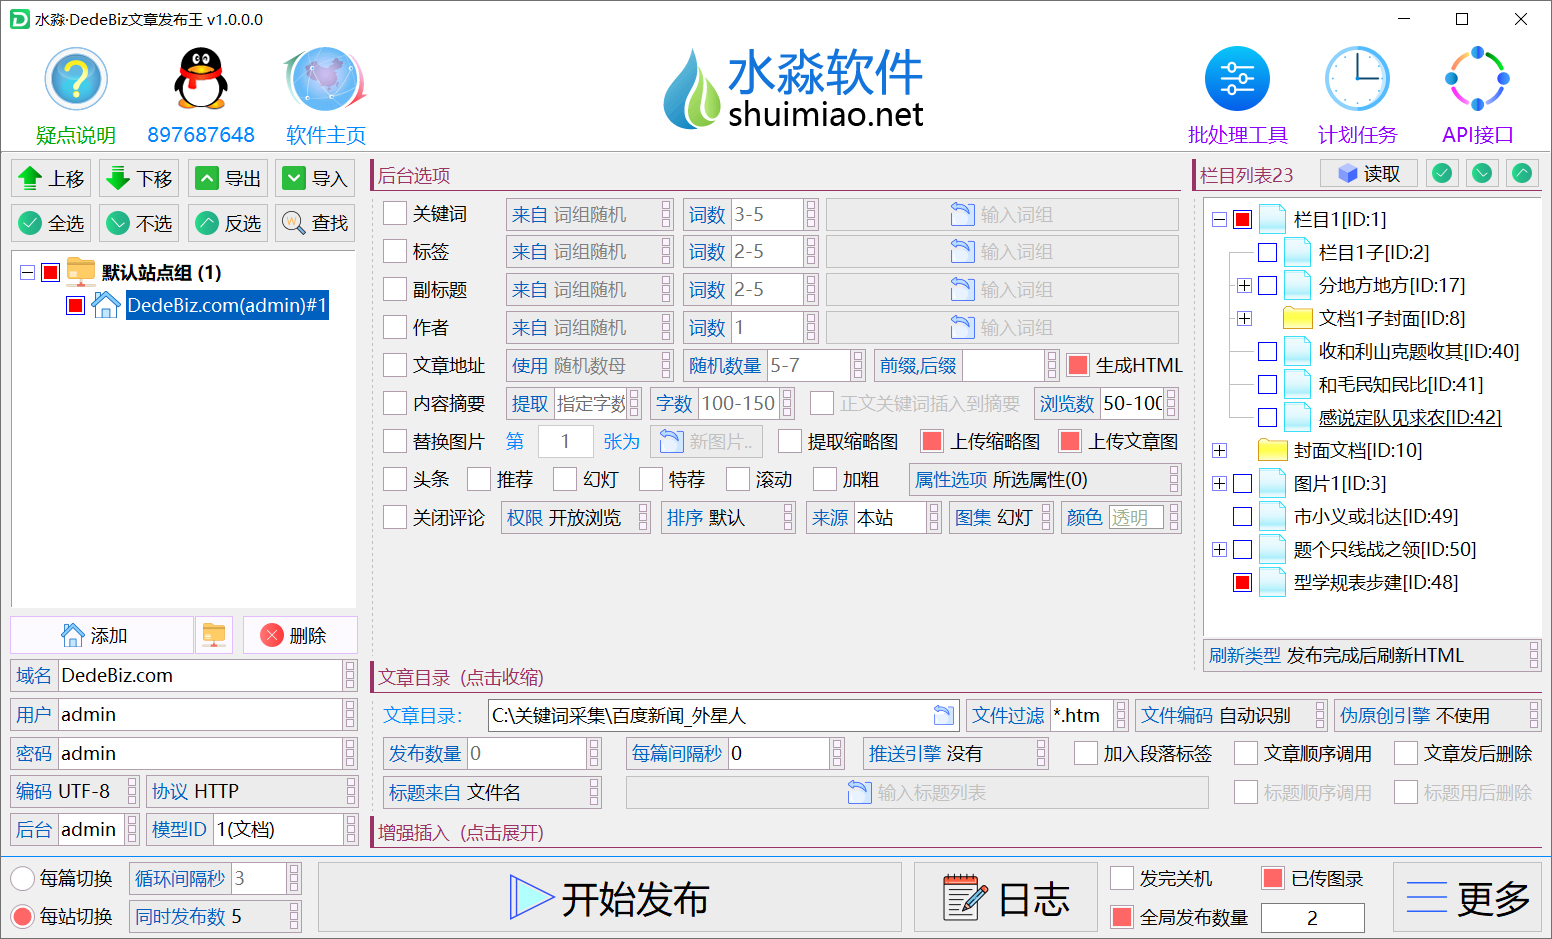Click 读取 to load column list

[1369, 174]
